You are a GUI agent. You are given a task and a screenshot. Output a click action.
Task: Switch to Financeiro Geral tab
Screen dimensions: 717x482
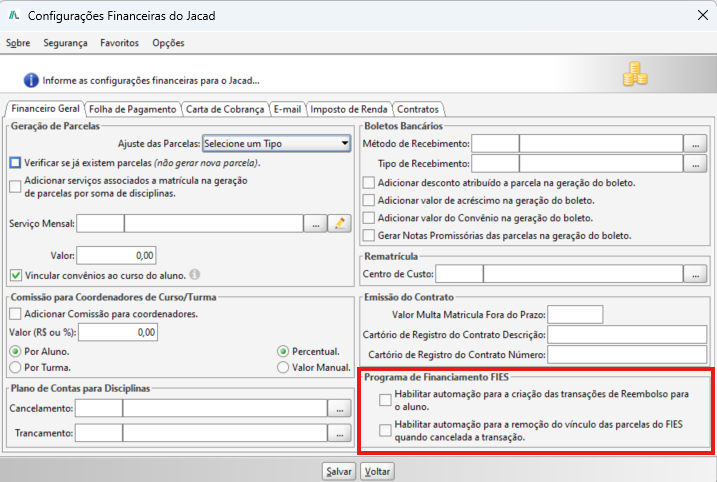coord(45,108)
